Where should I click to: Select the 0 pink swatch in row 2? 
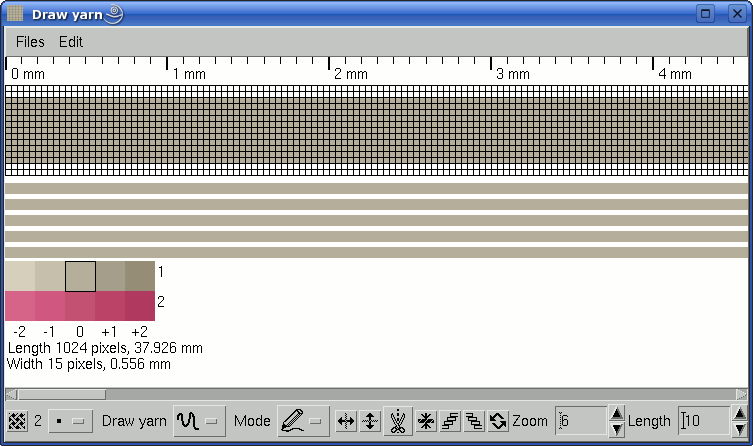point(80,306)
